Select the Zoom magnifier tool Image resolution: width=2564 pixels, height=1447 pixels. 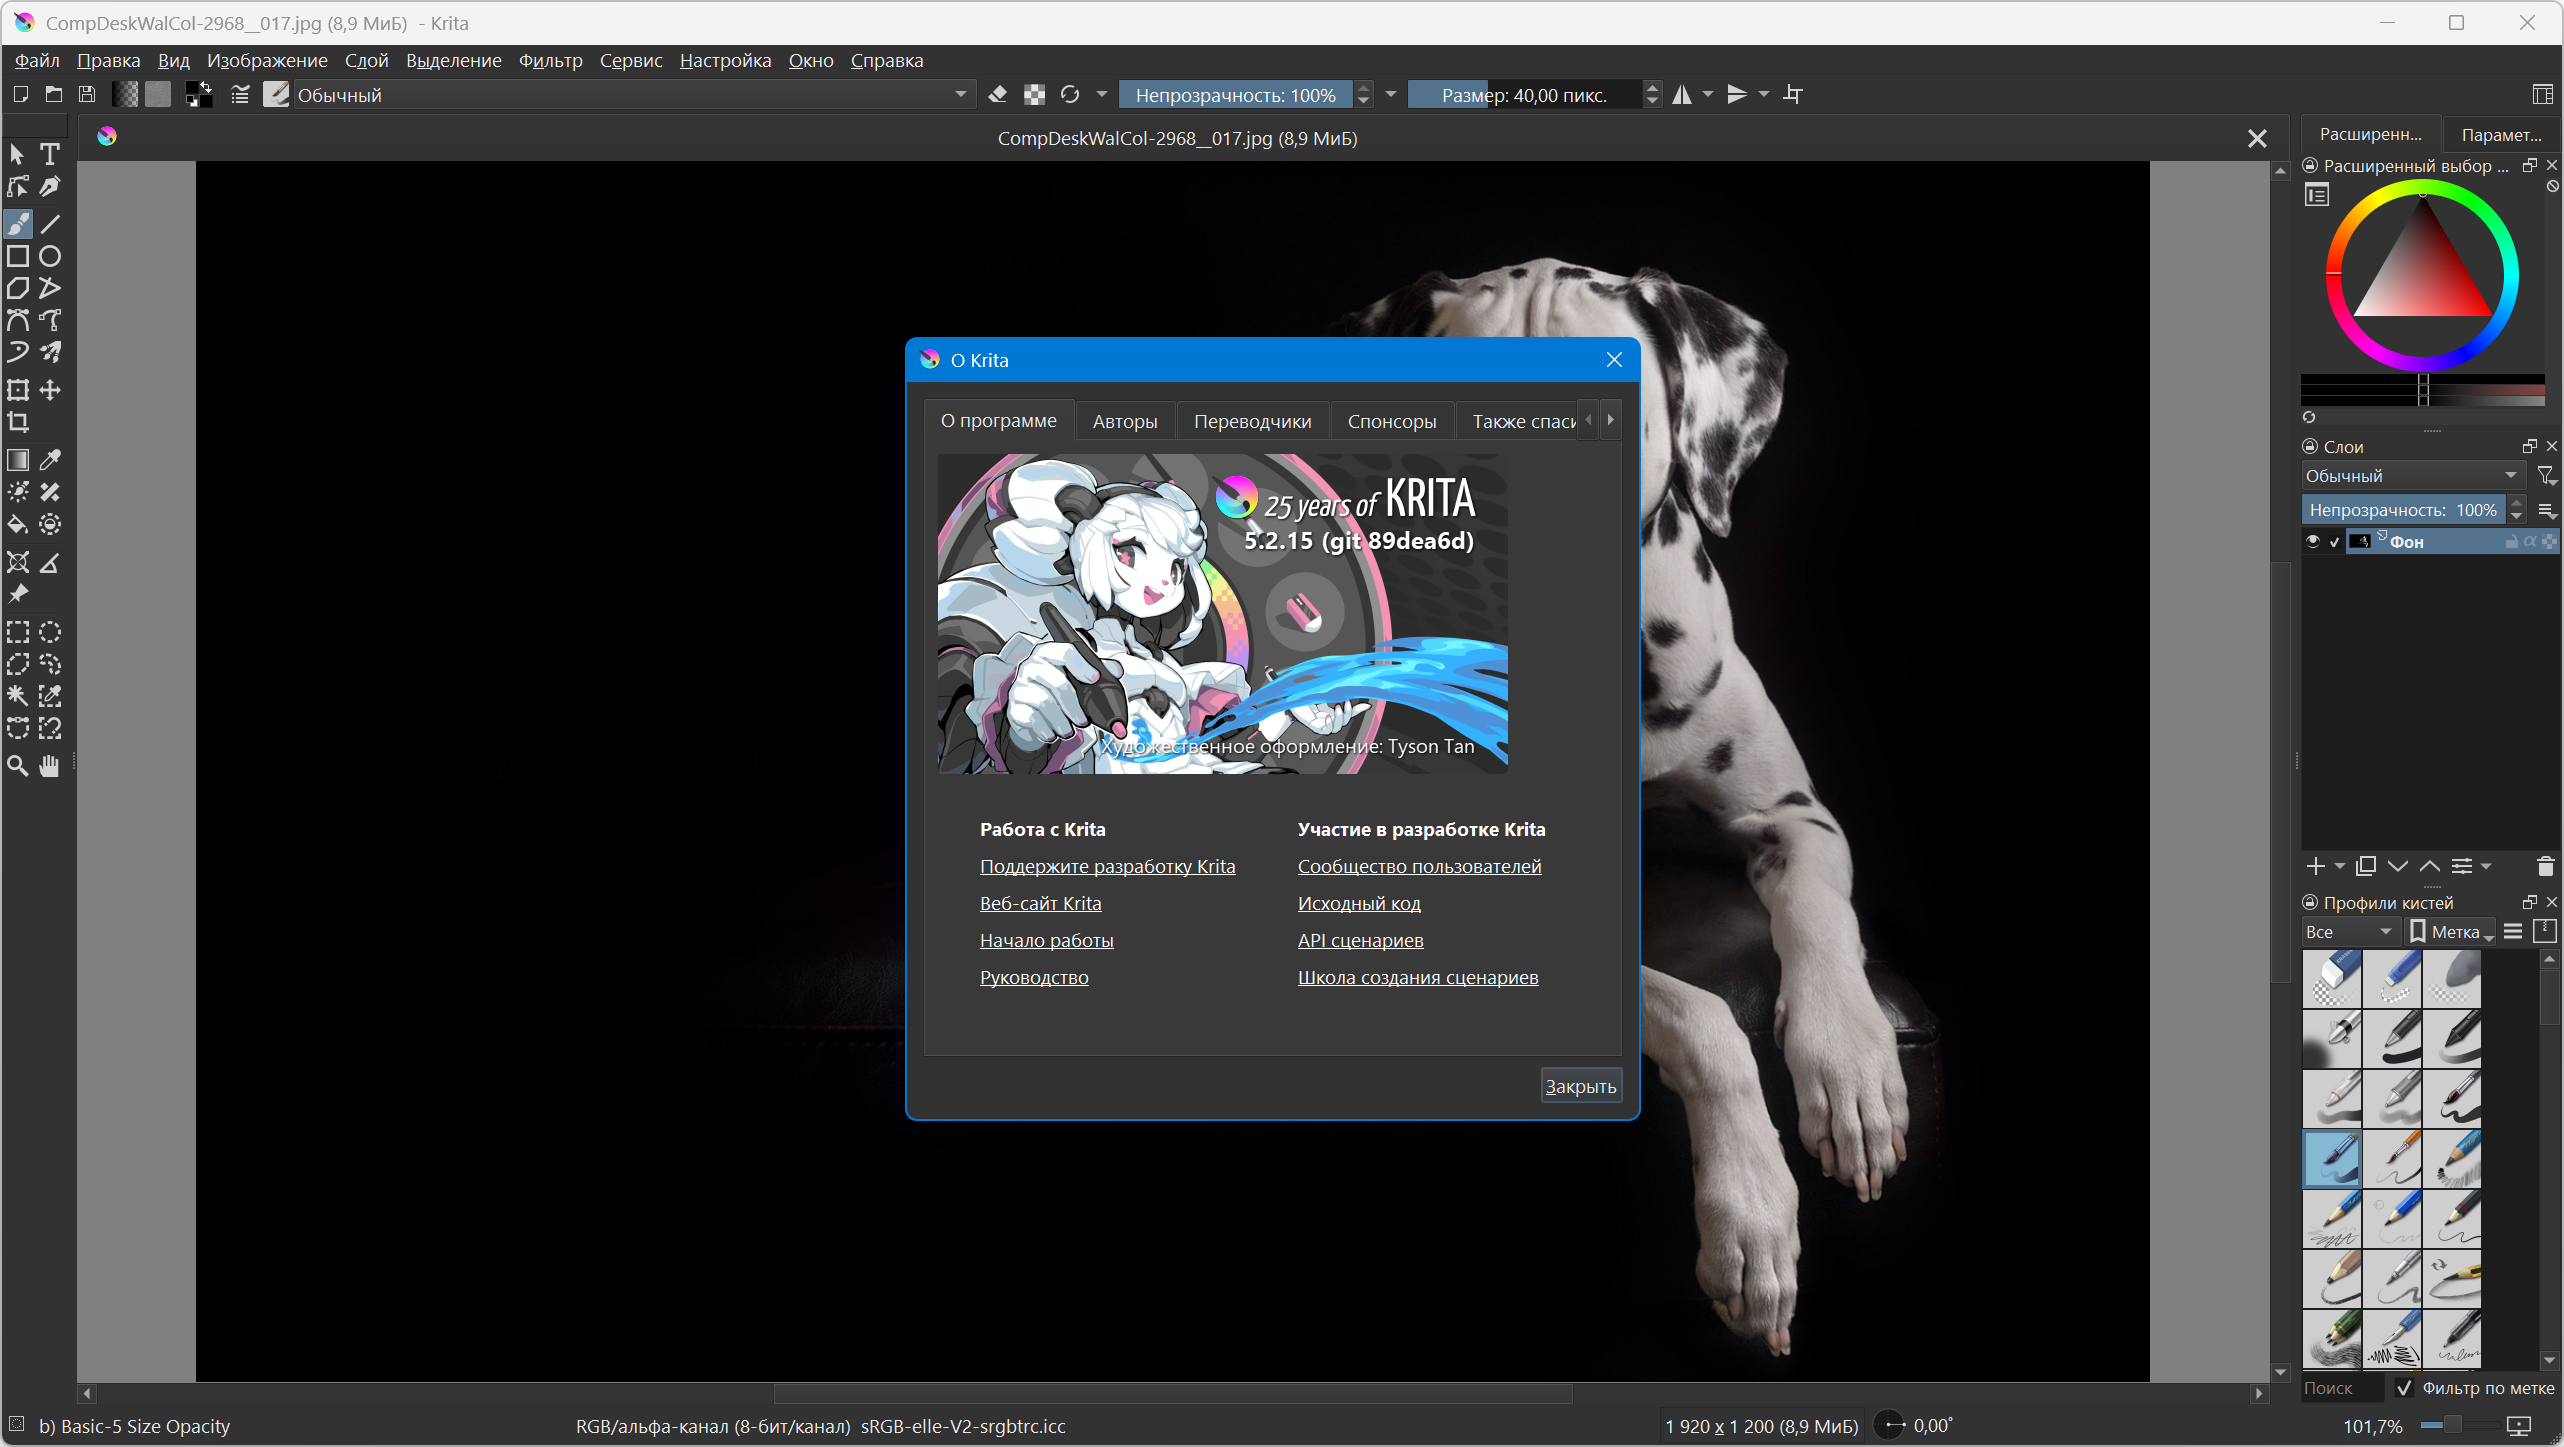[18, 767]
